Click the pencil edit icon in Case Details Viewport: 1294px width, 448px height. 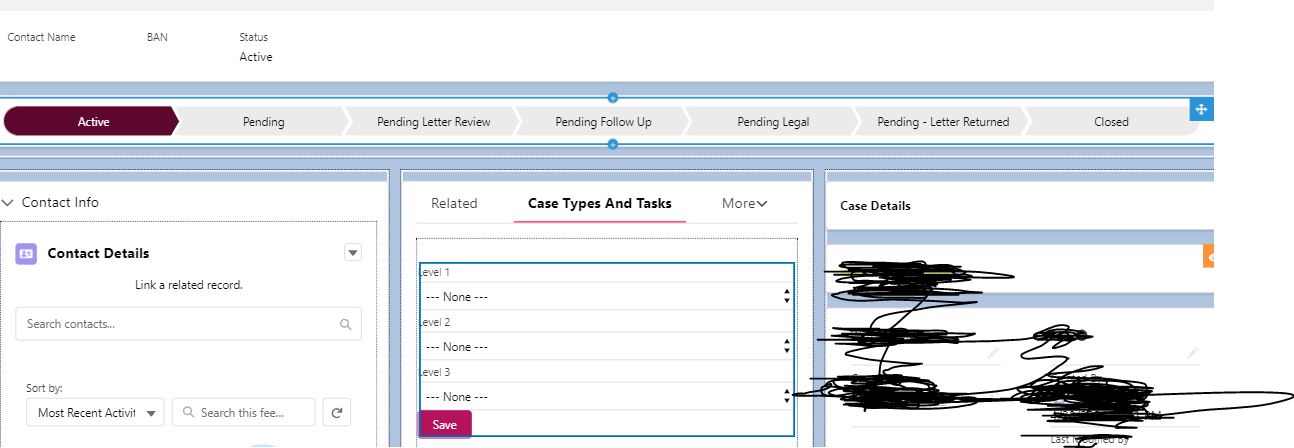[992, 353]
